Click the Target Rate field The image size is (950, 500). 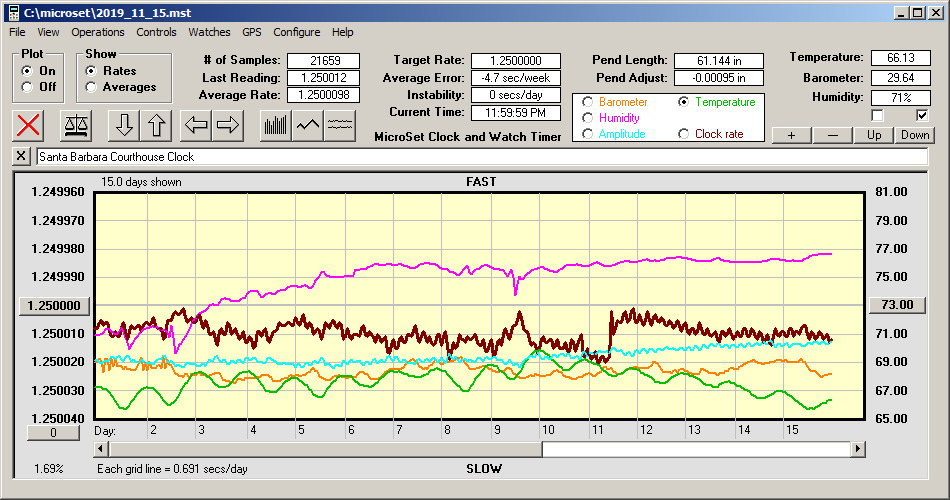[x=516, y=61]
